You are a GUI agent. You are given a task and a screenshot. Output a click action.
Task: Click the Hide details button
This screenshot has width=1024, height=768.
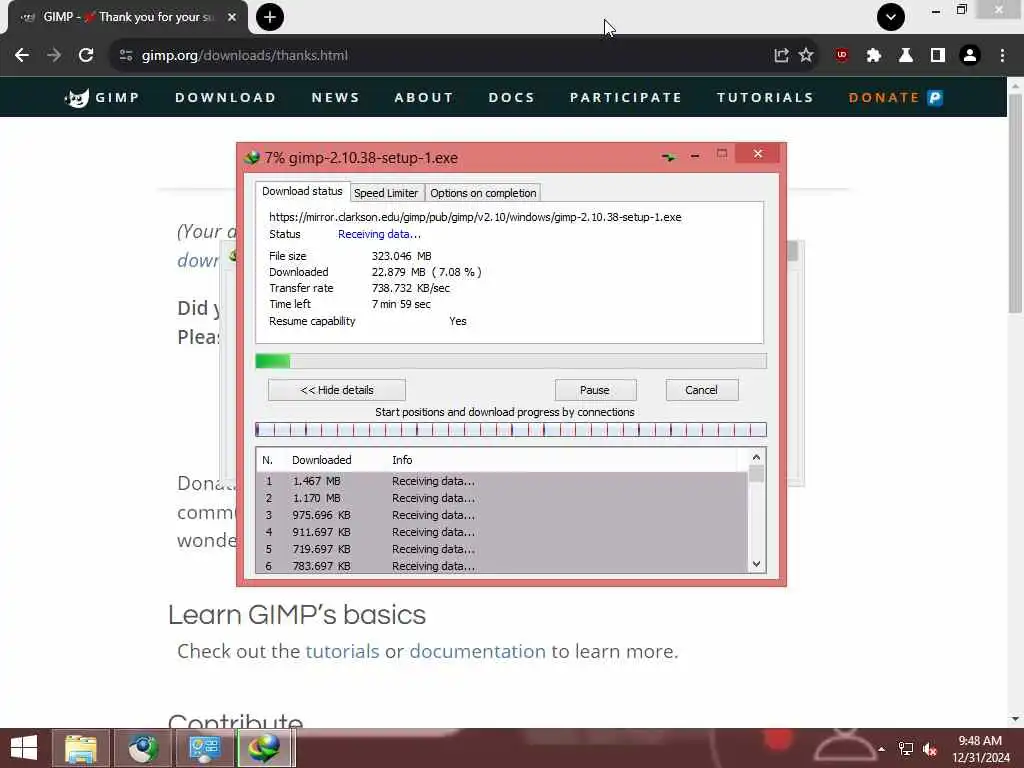coord(337,390)
